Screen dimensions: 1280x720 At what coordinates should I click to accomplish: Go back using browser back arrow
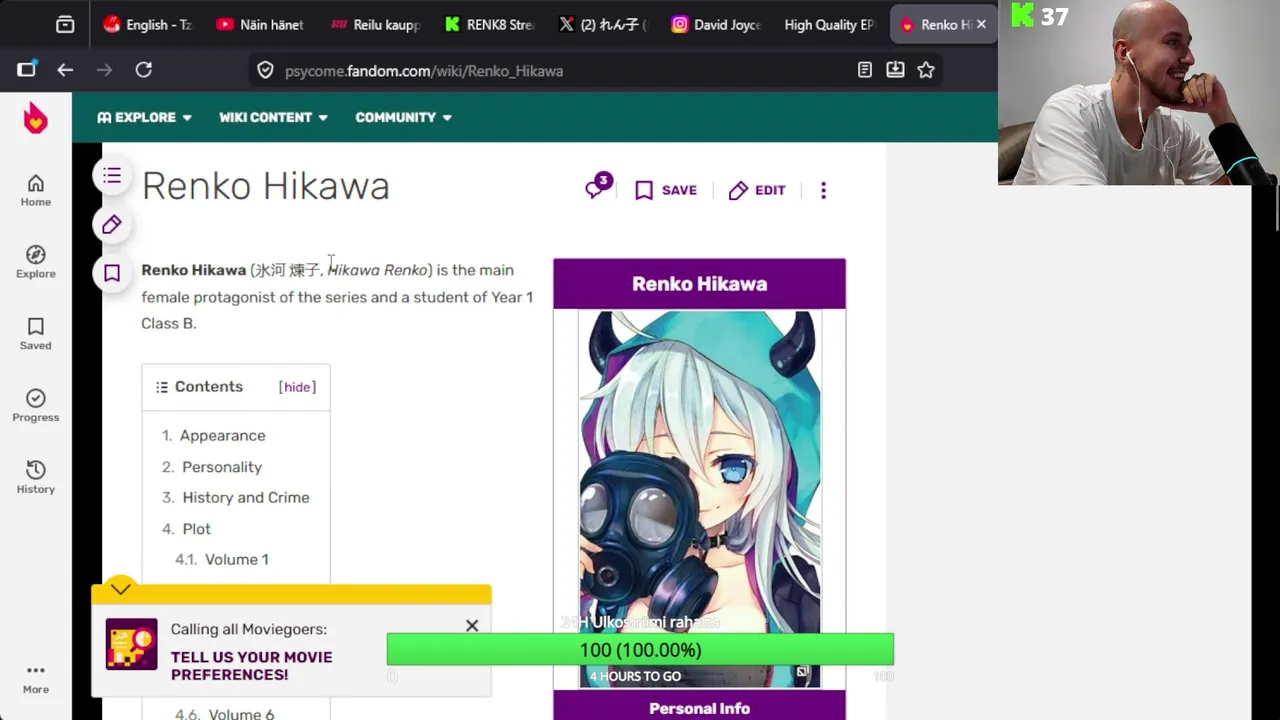65,70
